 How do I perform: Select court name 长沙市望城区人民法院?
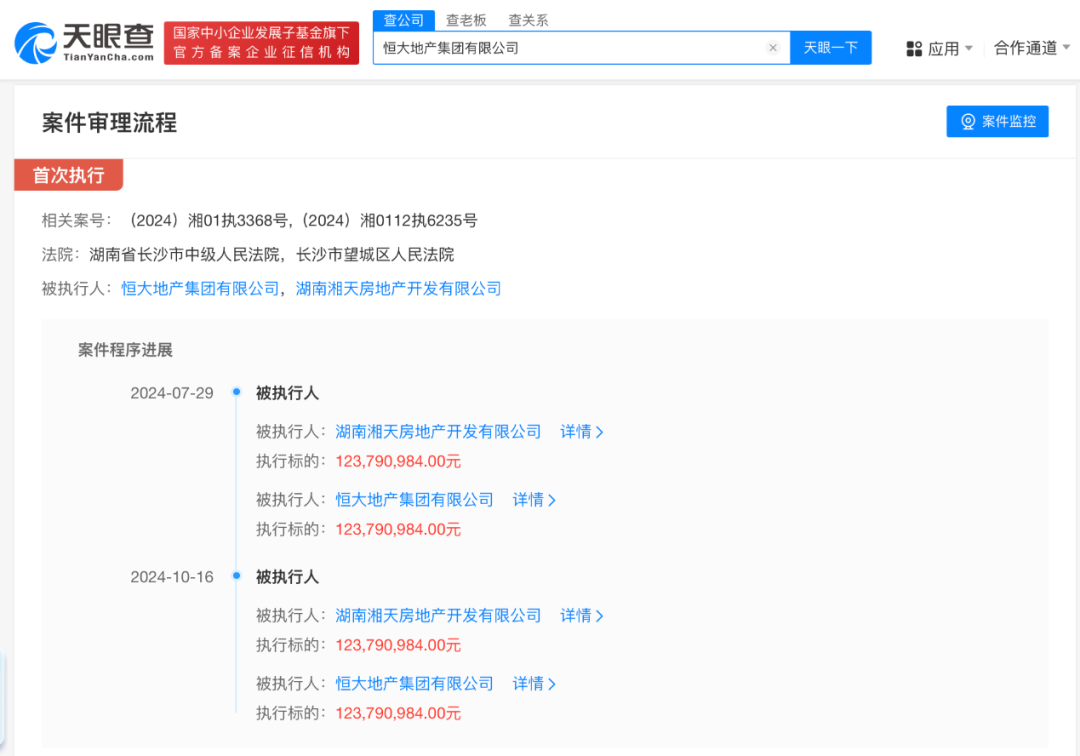pyautogui.click(x=375, y=255)
